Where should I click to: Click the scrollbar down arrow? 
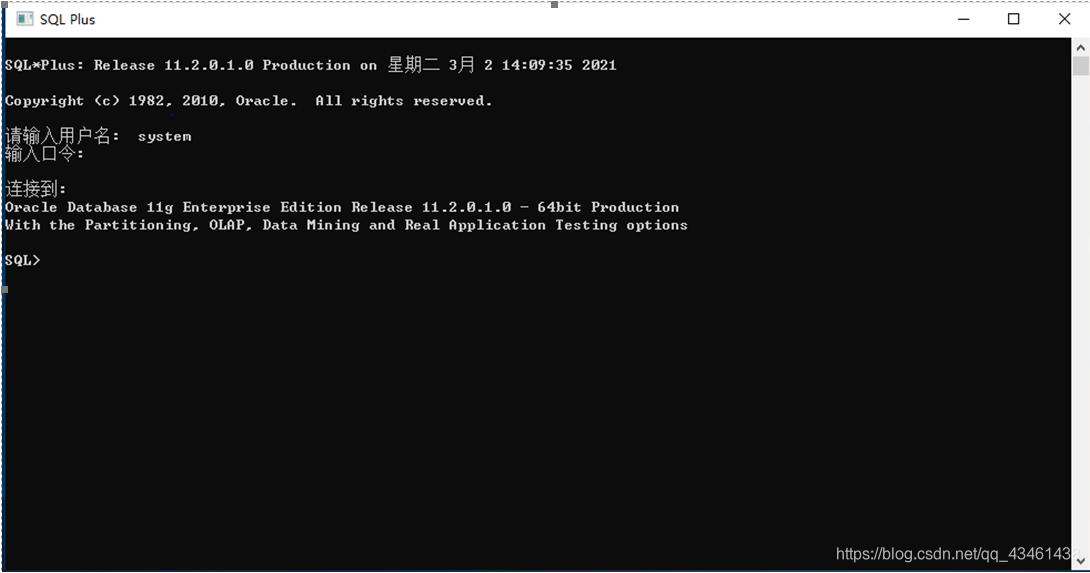coord(1080,559)
